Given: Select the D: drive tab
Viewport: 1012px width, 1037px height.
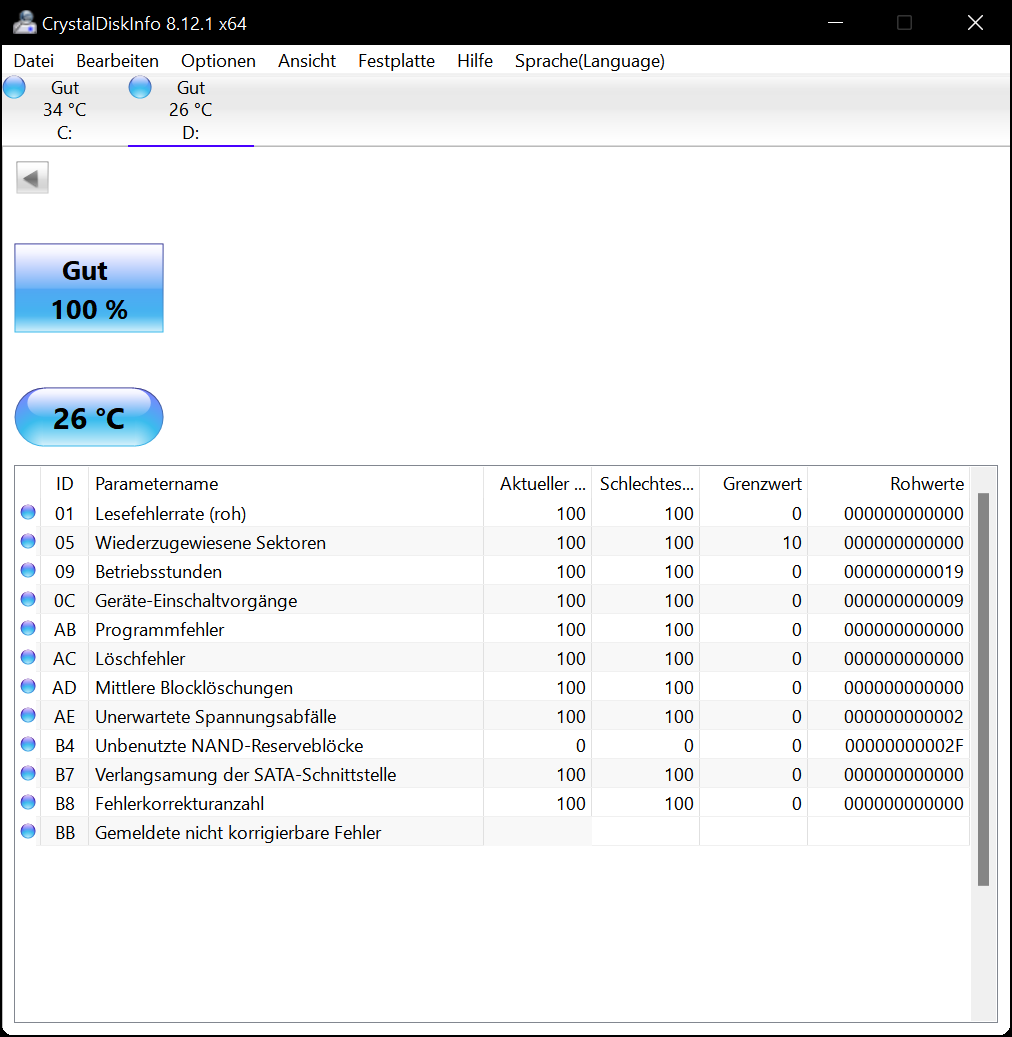Looking at the screenshot, I should (190, 110).
